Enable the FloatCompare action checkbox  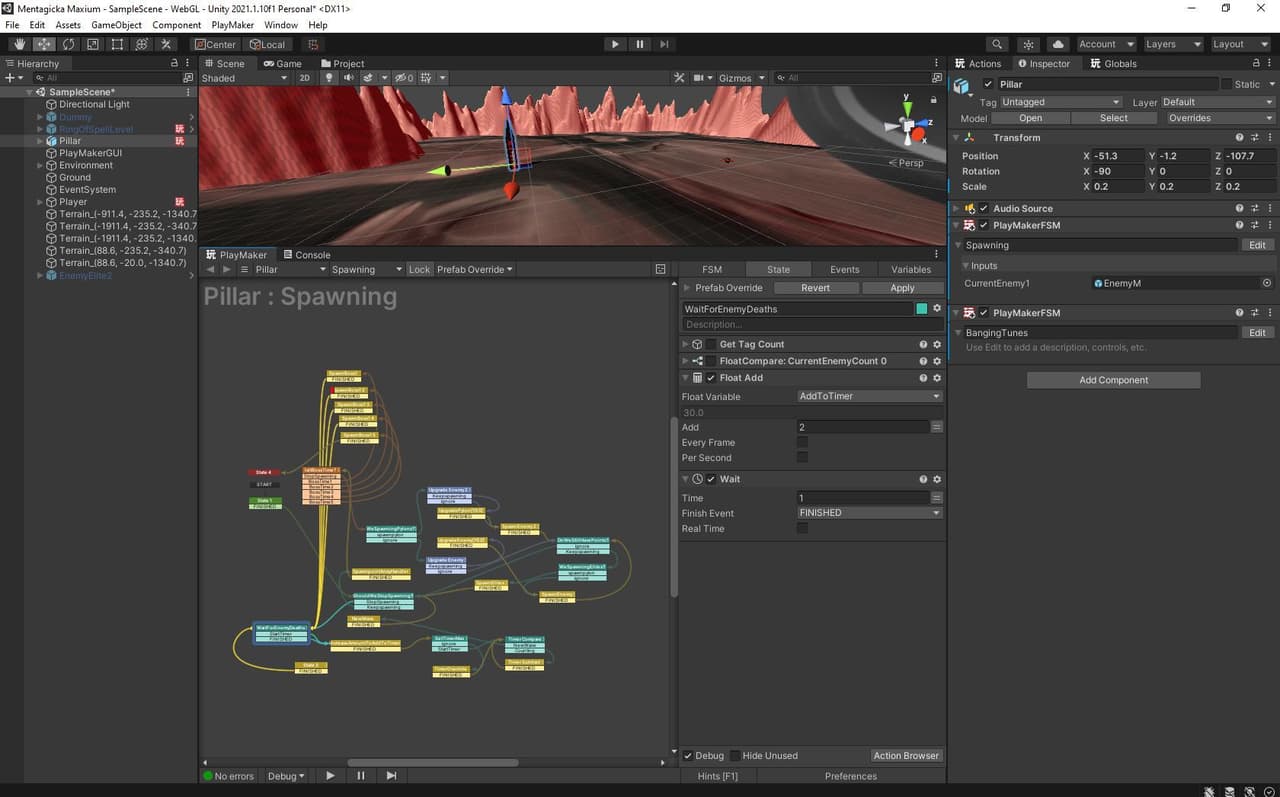point(711,361)
